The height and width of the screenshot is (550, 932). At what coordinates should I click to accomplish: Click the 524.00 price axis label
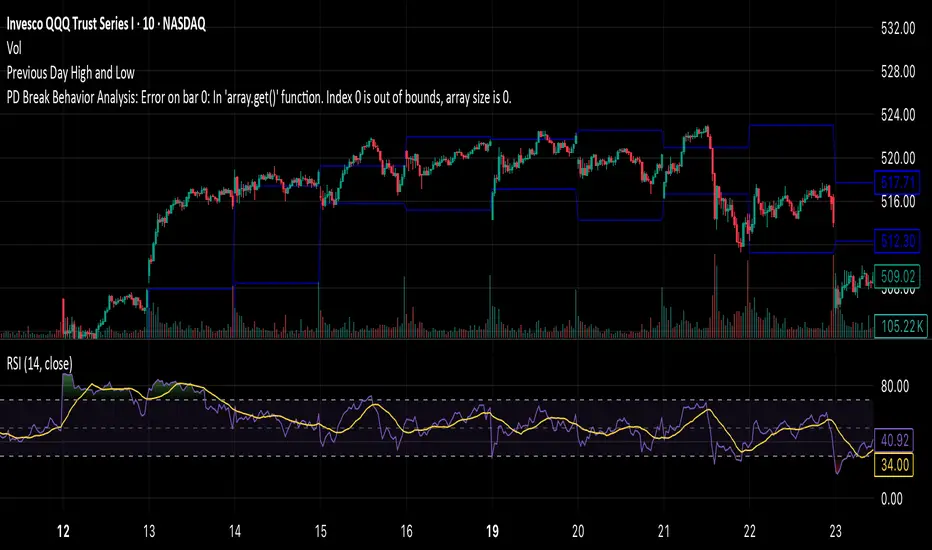coord(898,115)
